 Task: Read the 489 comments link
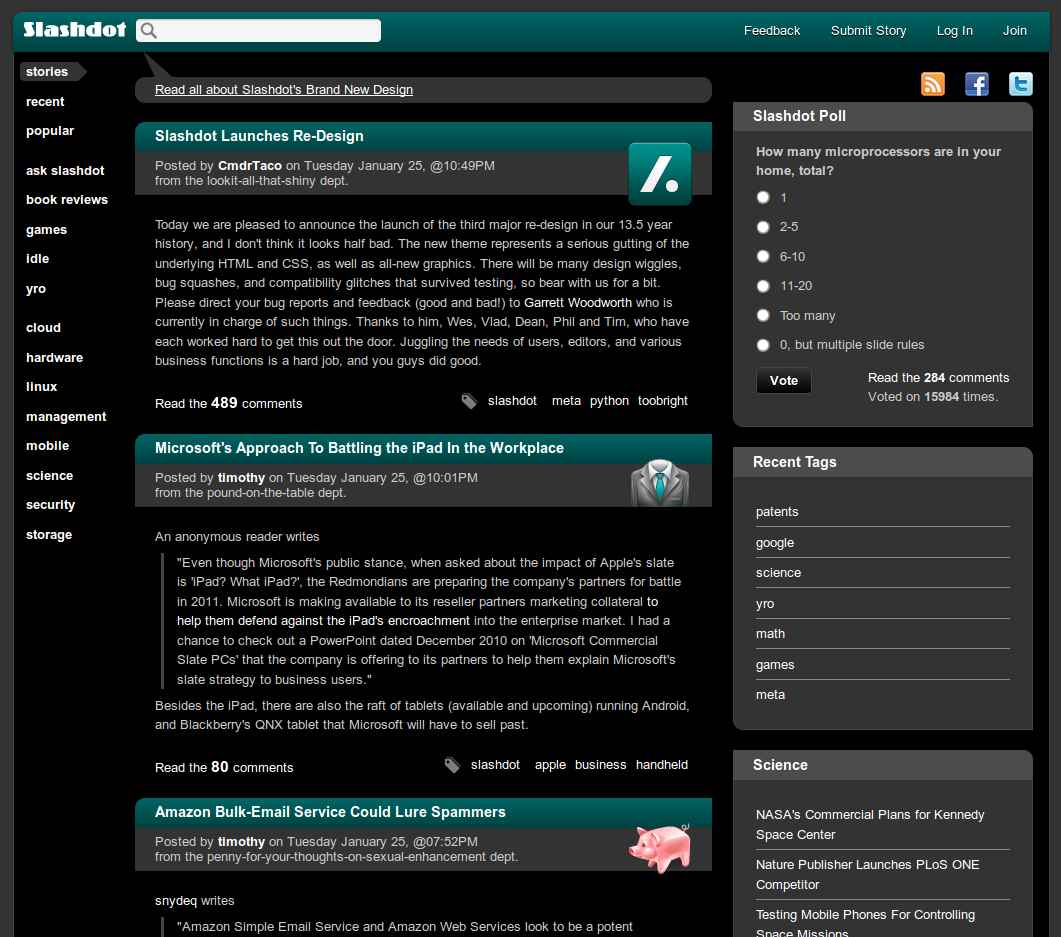coord(228,403)
